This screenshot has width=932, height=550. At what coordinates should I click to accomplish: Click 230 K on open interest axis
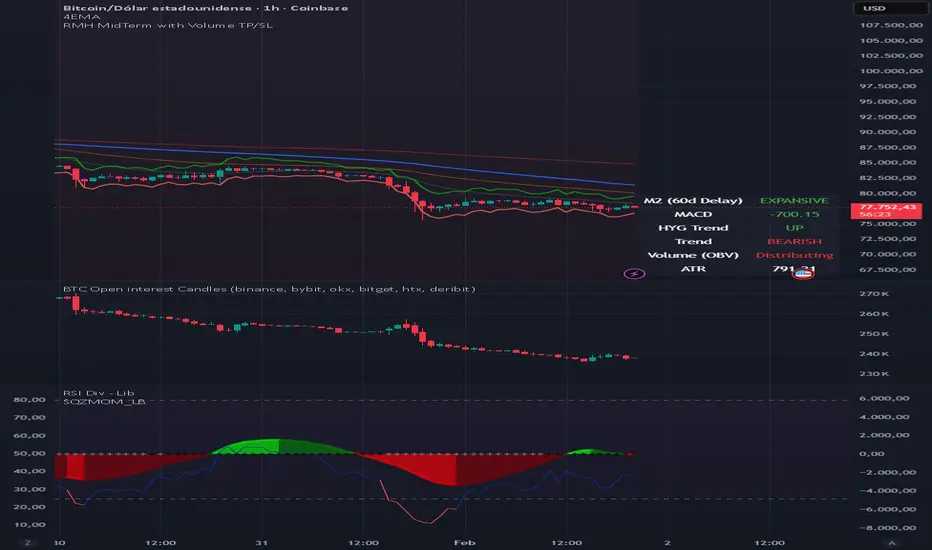coord(874,374)
